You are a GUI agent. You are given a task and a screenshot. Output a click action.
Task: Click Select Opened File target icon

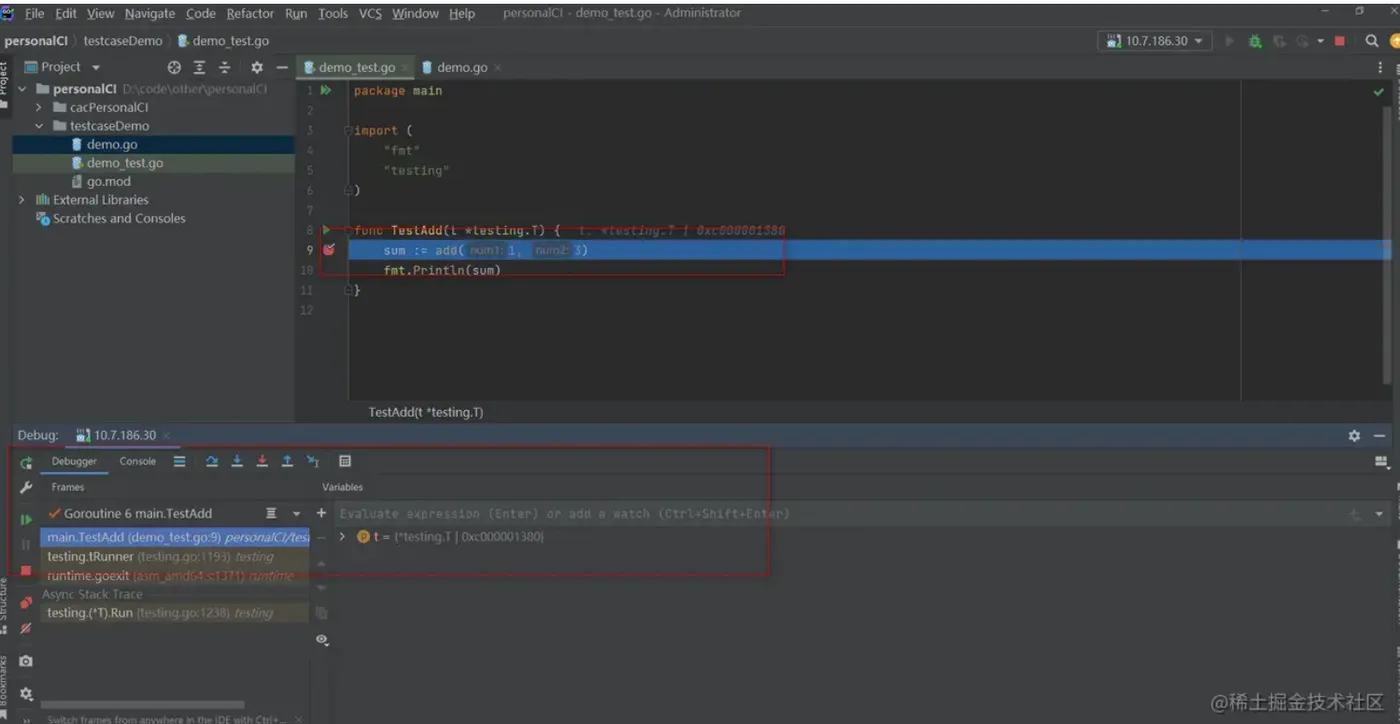click(x=174, y=67)
